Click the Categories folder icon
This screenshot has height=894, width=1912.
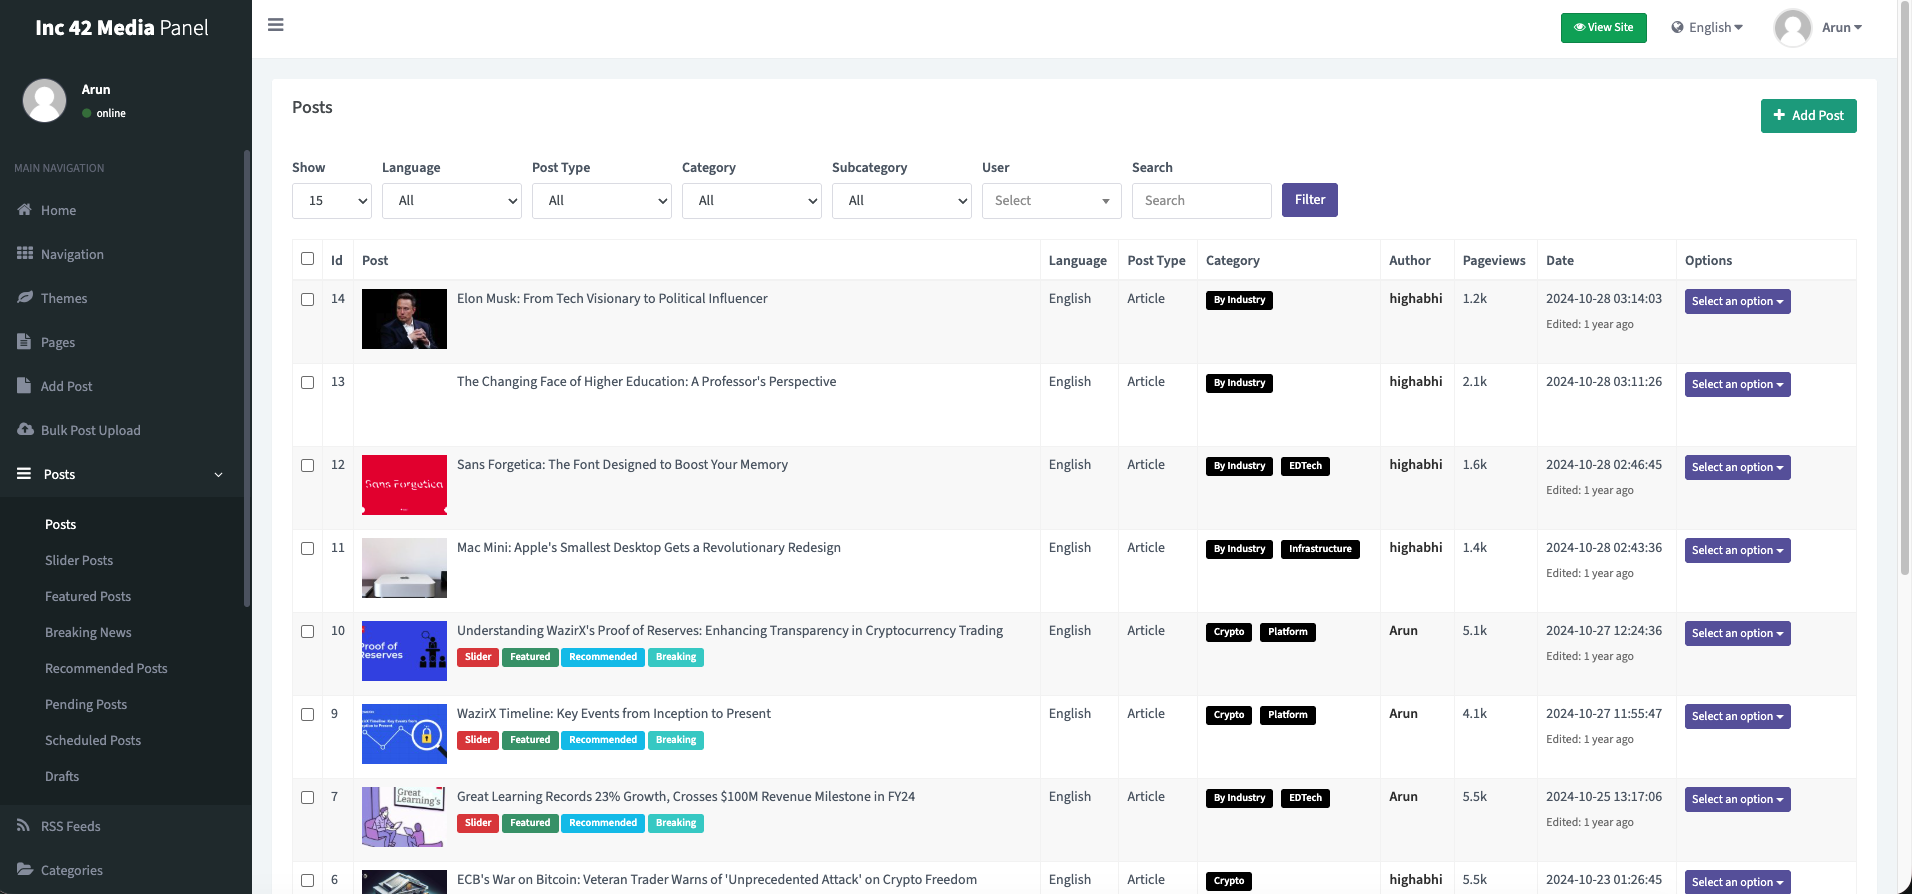[x=25, y=870]
